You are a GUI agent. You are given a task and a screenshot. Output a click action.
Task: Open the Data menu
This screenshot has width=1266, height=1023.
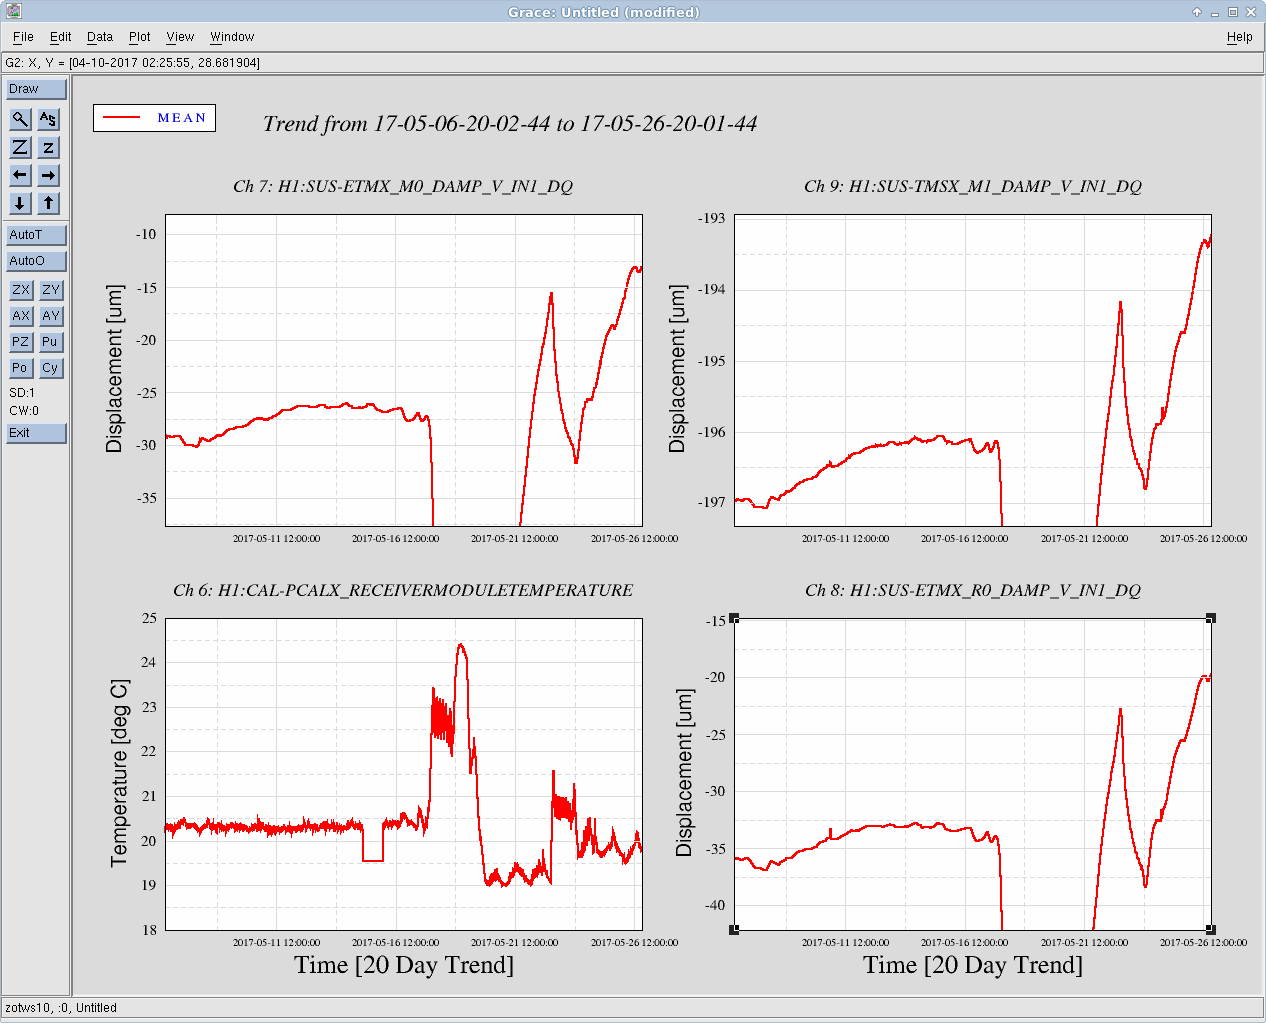pos(100,37)
